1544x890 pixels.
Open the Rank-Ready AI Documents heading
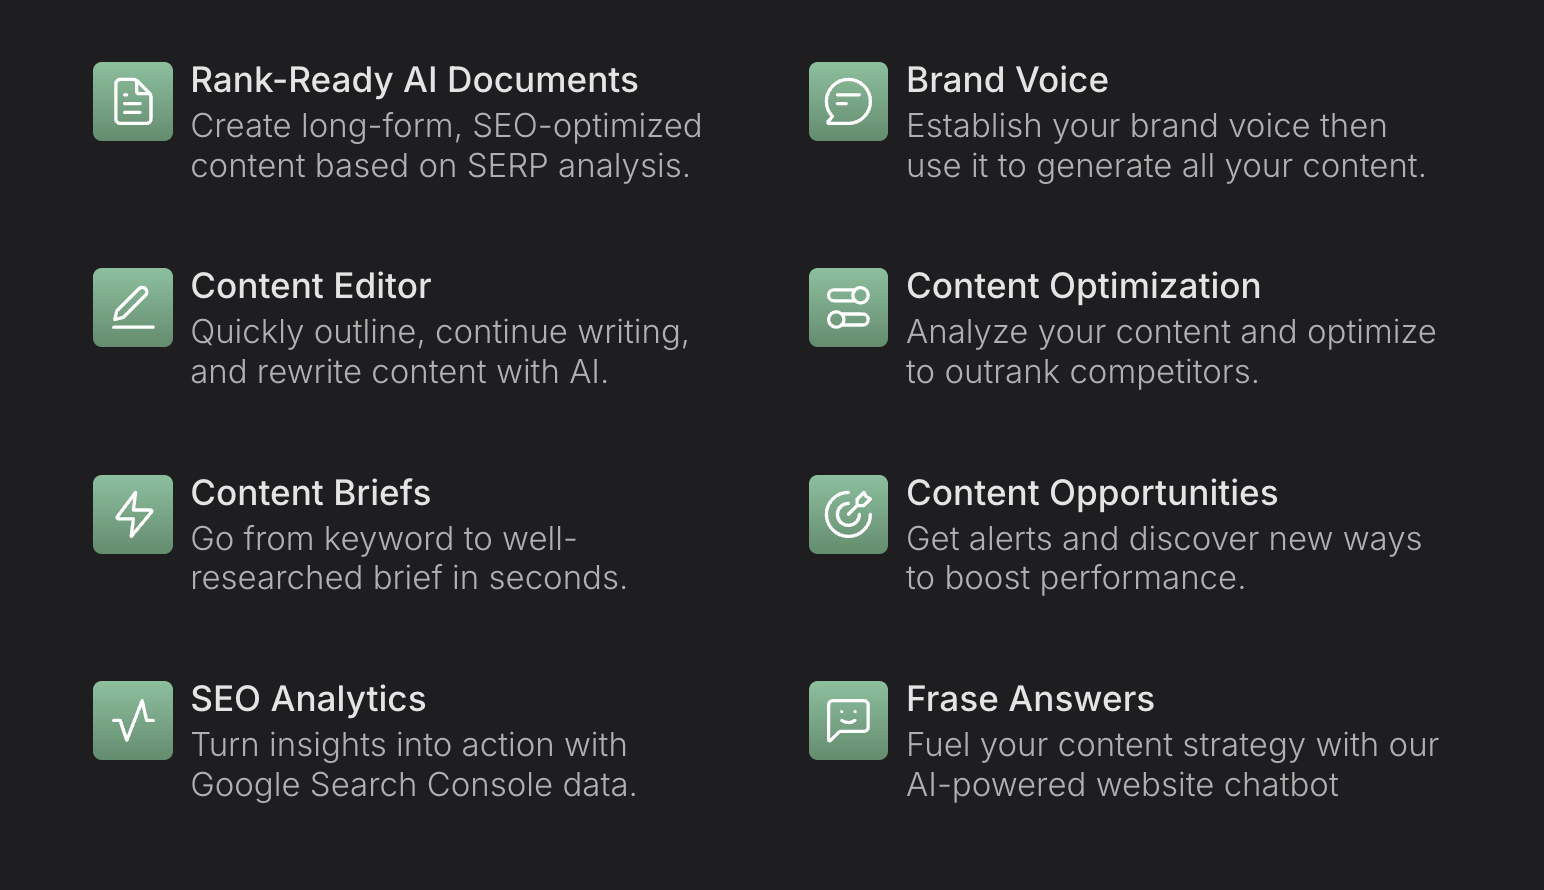tap(414, 80)
